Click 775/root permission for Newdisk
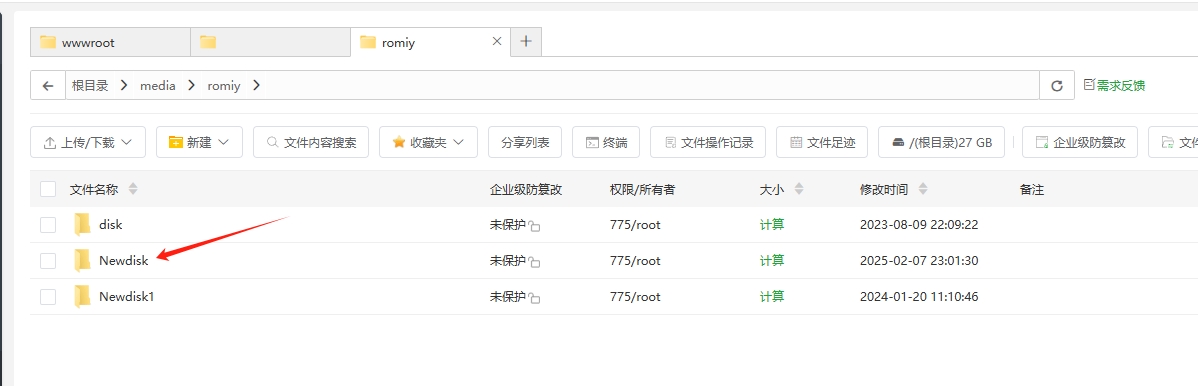1198x386 pixels. 635,261
